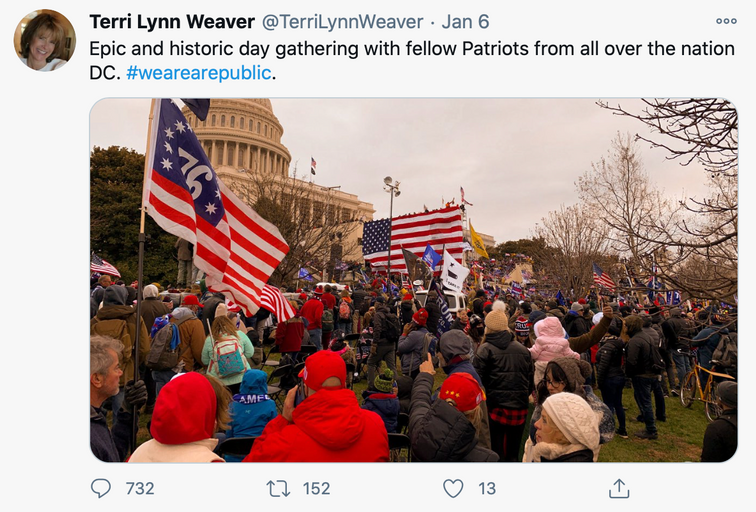
Task: View the 13 likes count
Action: point(487,488)
